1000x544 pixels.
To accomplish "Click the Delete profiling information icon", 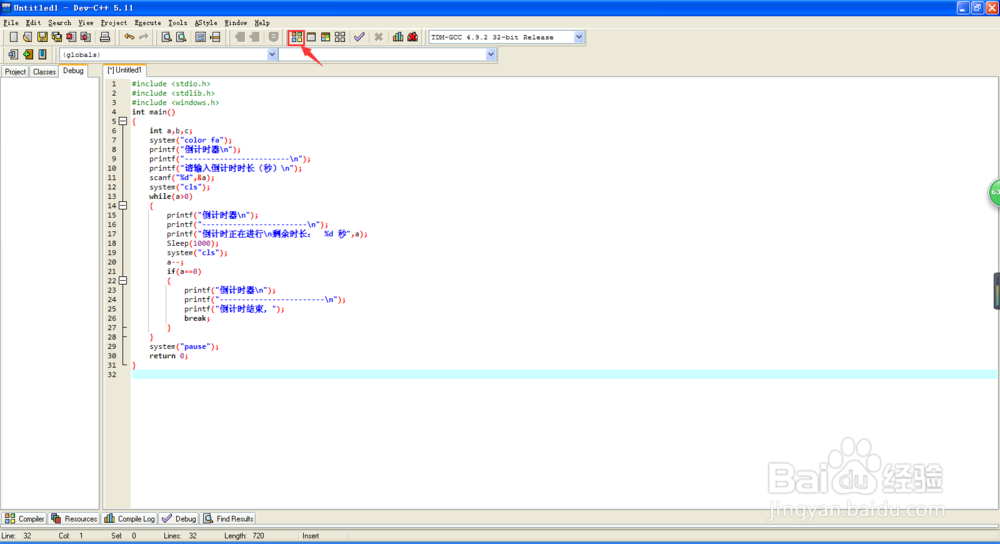I will point(413,37).
